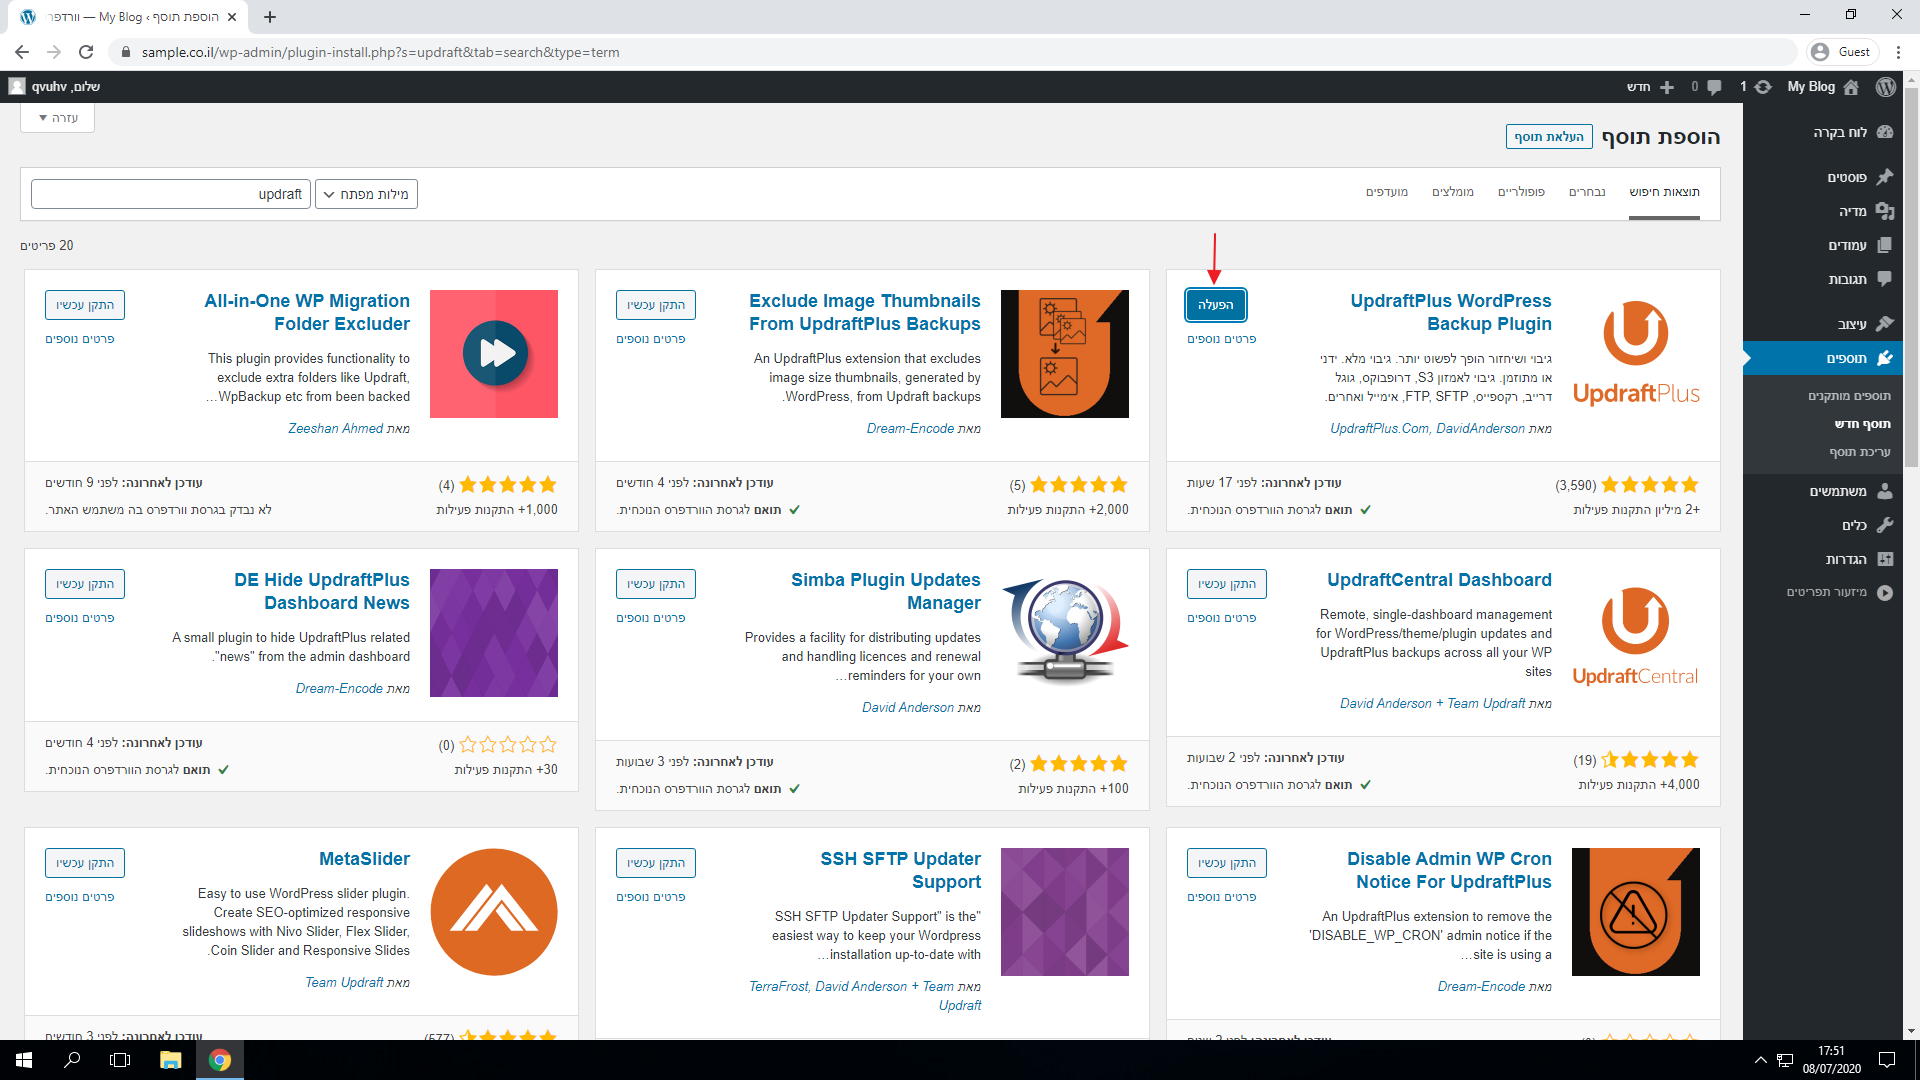Screen dimensions: 1920x1080
Task: Select the Popular (פופולריים) tab
Action: 1521,192
